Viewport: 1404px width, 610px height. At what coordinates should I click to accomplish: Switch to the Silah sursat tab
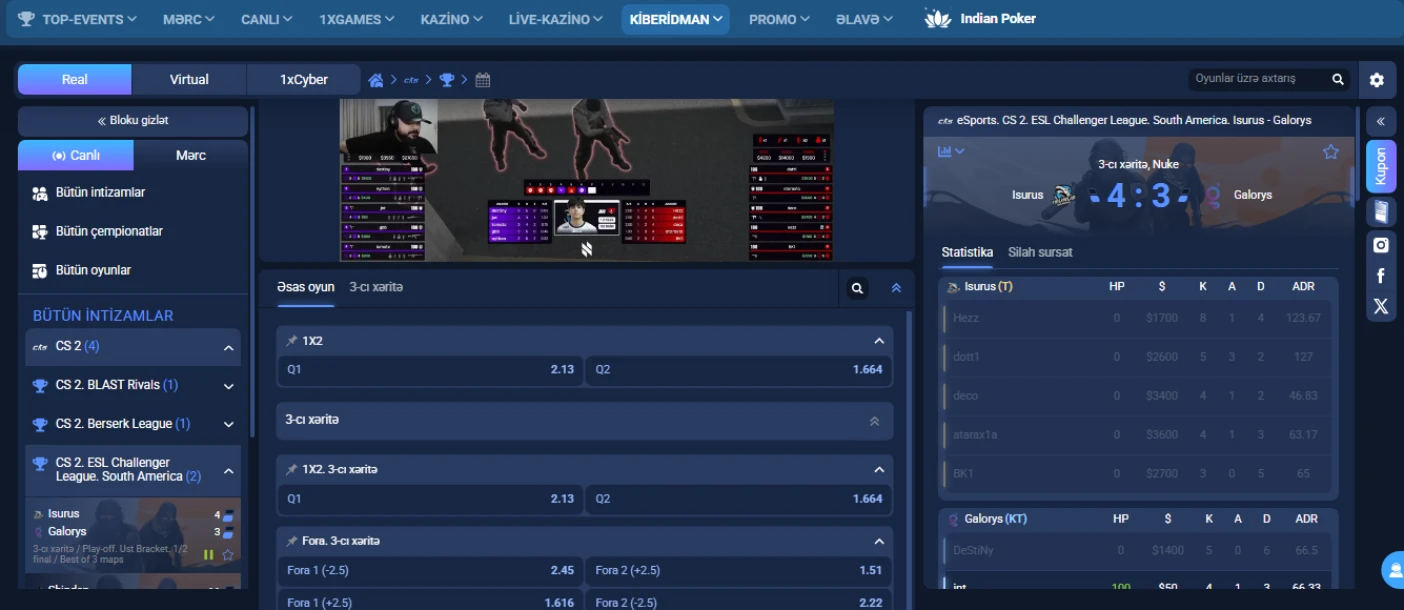[1040, 252]
